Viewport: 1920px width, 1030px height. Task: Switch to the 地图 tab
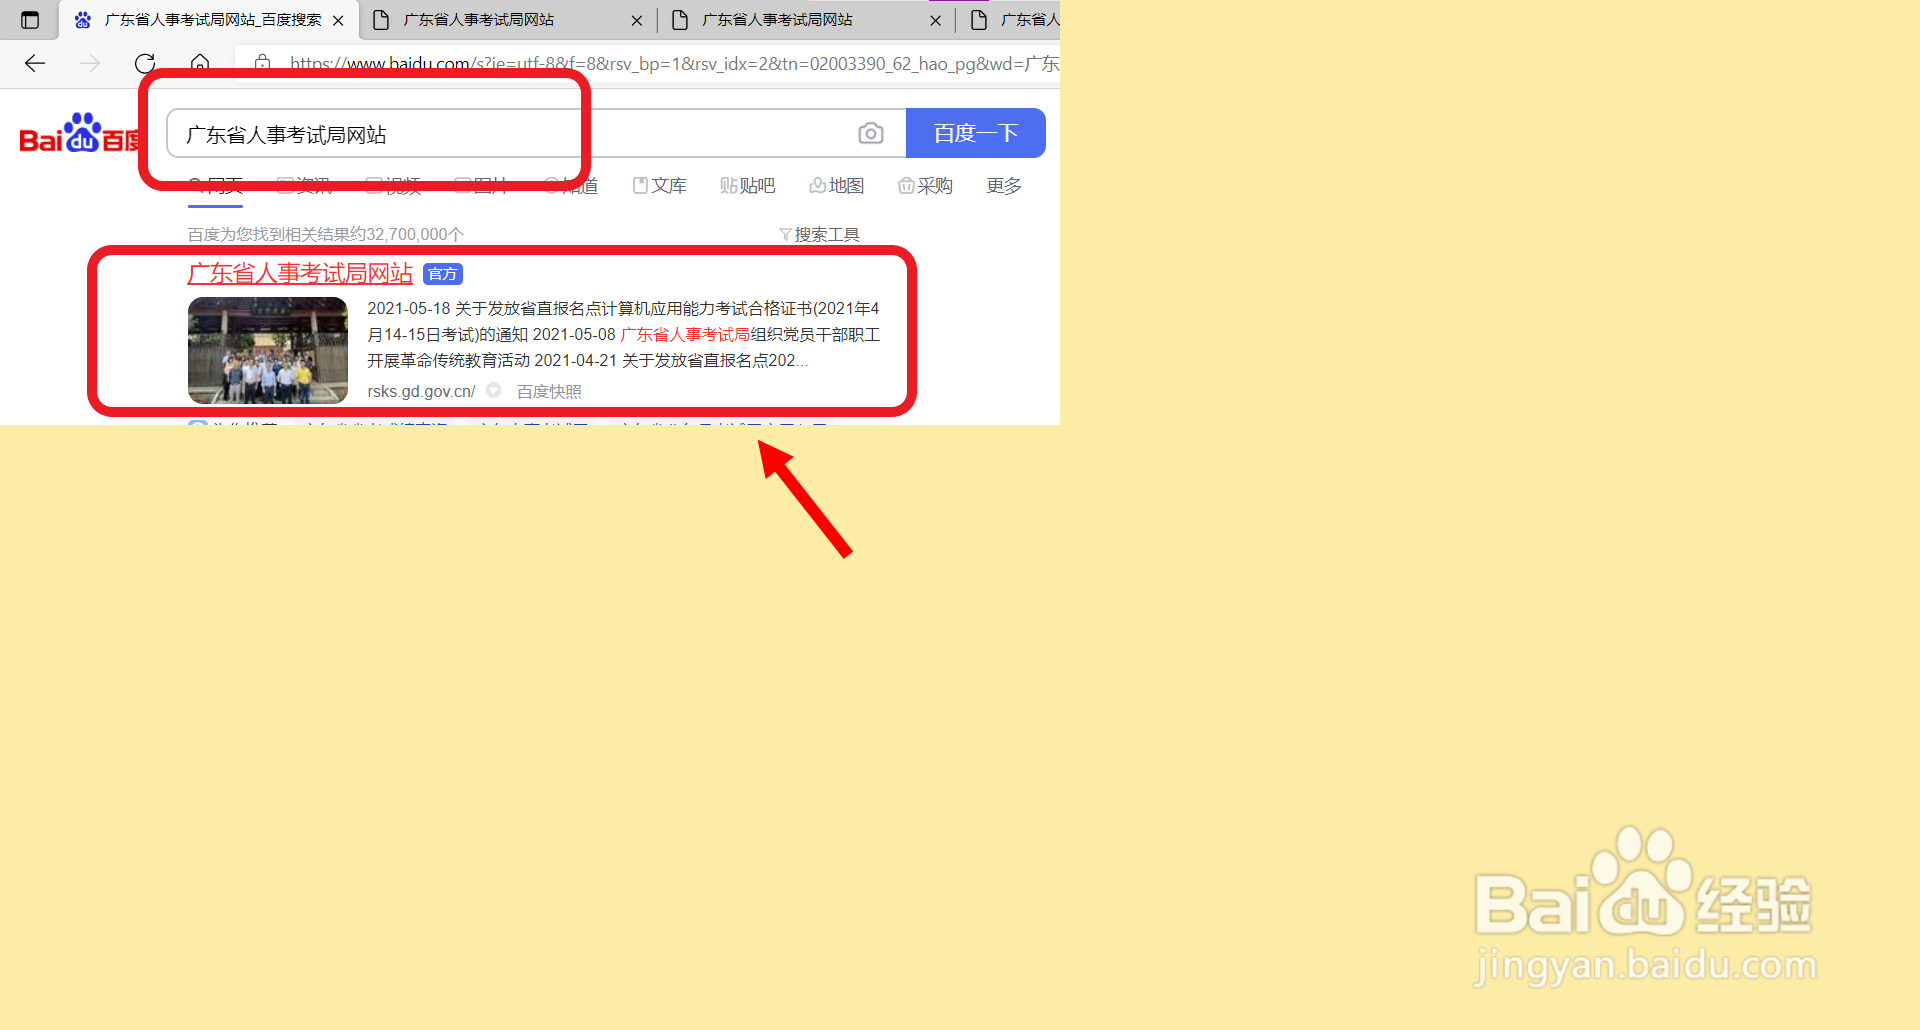pos(837,186)
